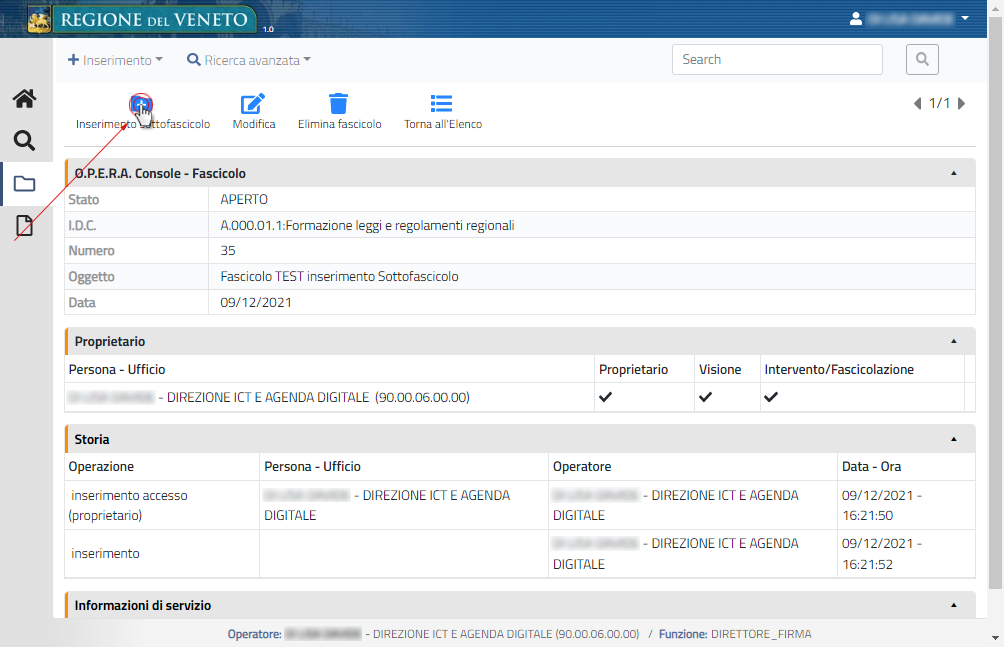1004x647 pixels.
Task: Collapse the O.P.E.R.A. Console - Fascicolo panel
Action: point(953,173)
